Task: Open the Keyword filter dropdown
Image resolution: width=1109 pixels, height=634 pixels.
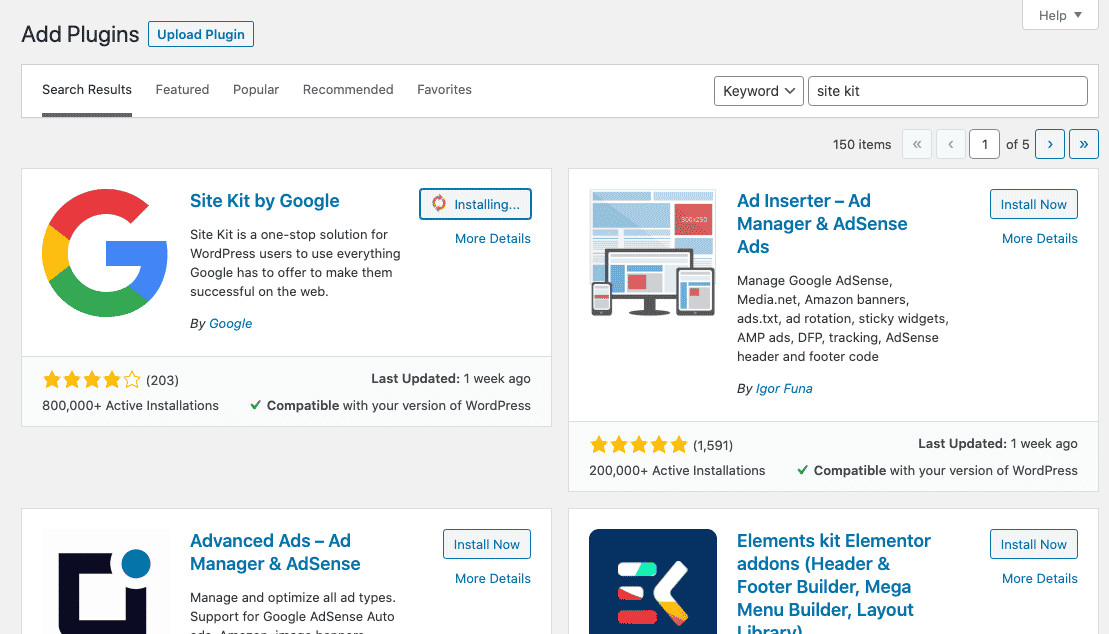Action: (x=758, y=90)
